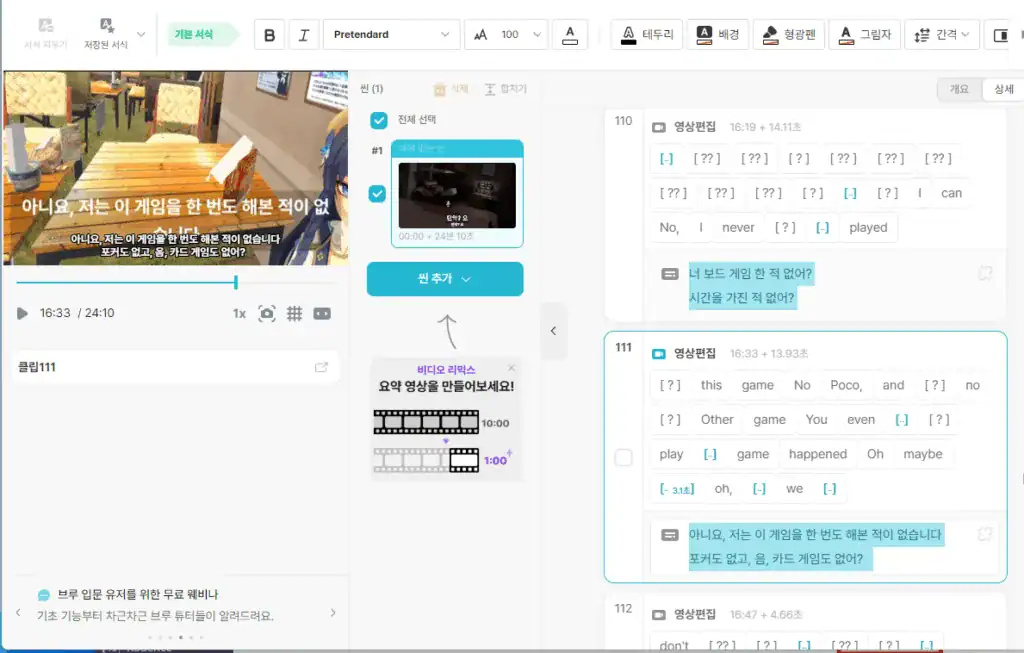Viewport: 1024px width, 653px height.
Task: Open the Pretendard font dropdown
Action: point(391,33)
